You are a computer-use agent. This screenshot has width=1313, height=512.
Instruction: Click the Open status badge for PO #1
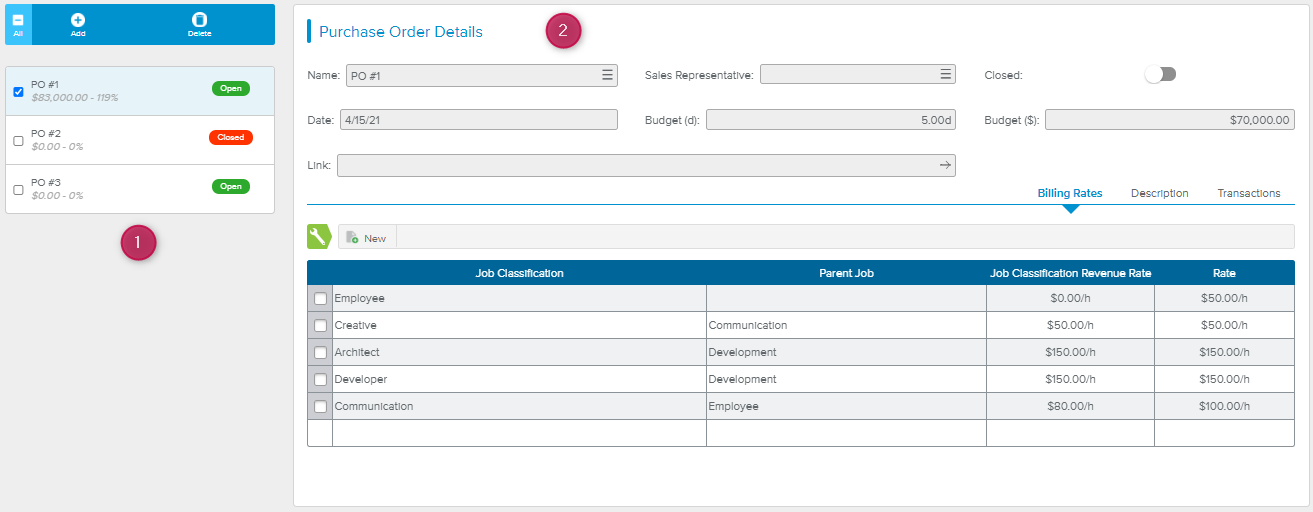point(230,88)
